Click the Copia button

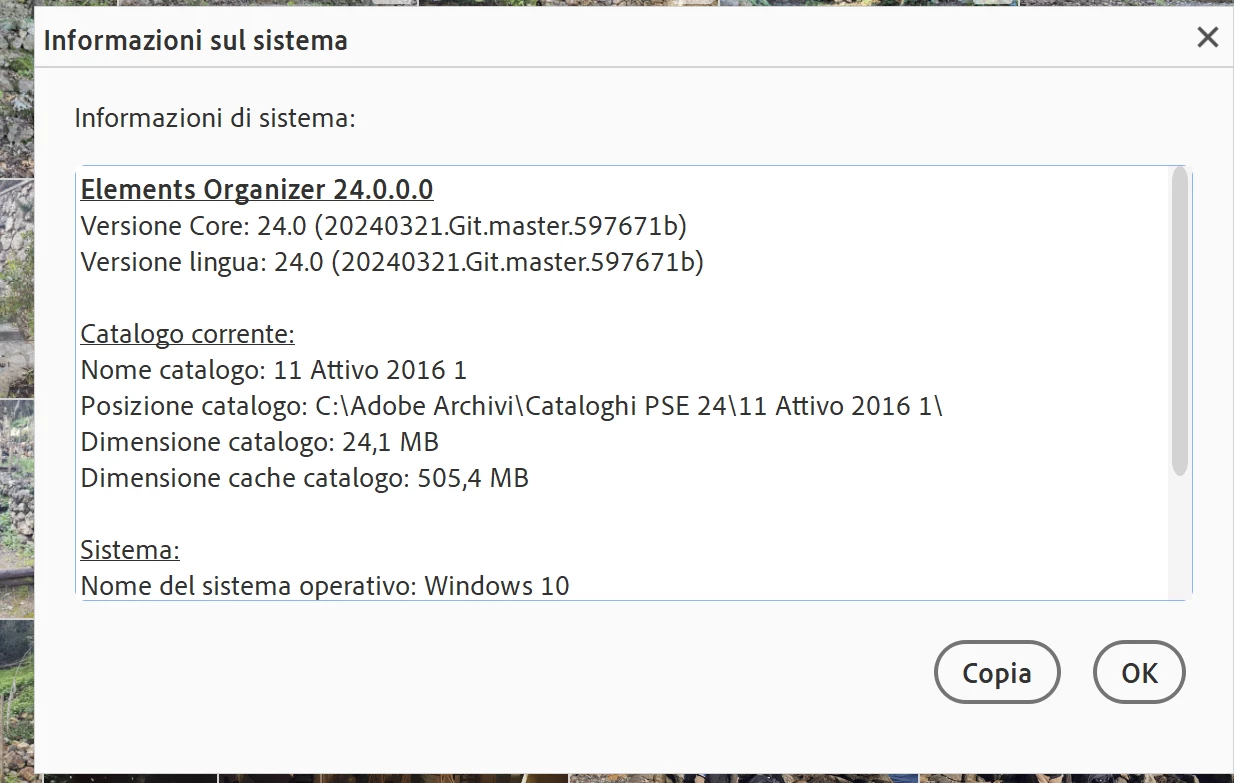[x=997, y=672]
